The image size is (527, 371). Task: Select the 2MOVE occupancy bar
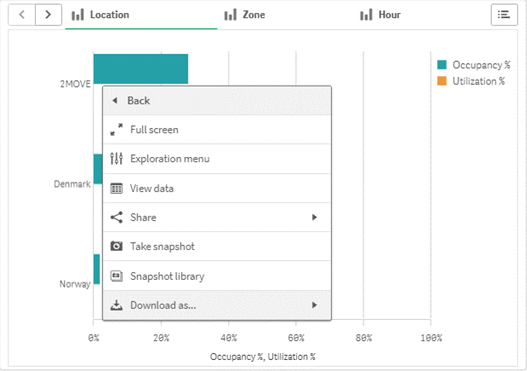pyautogui.click(x=141, y=69)
